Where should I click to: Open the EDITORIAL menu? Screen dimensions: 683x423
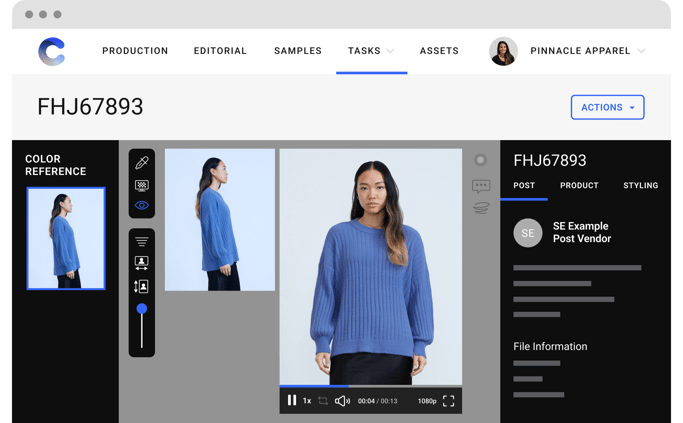coord(220,51)
